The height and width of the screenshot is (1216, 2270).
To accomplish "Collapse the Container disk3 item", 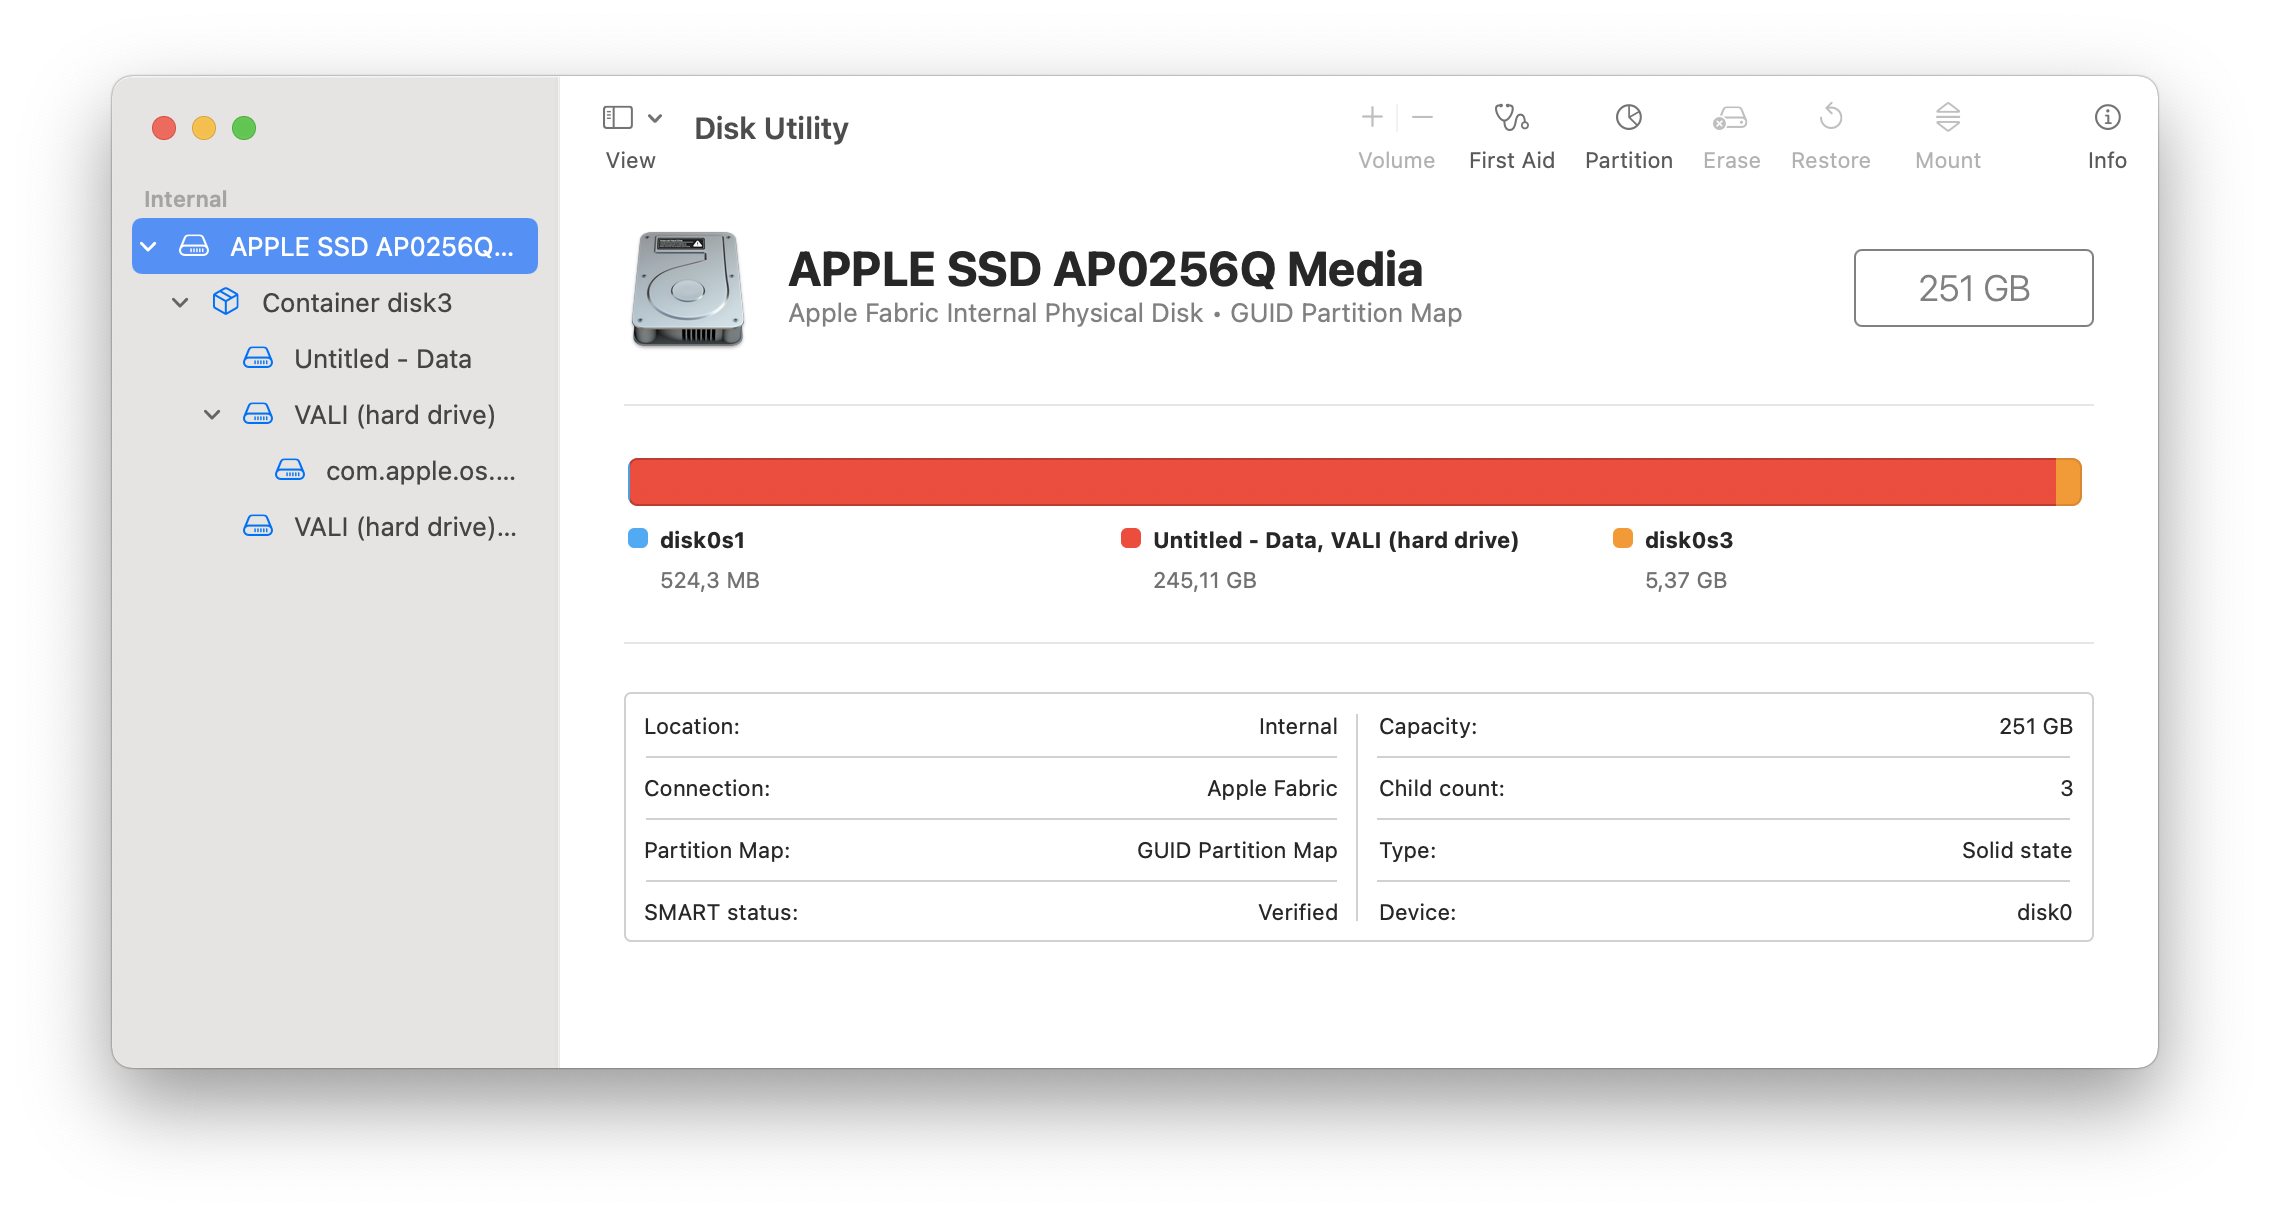I will coord(180,302).
